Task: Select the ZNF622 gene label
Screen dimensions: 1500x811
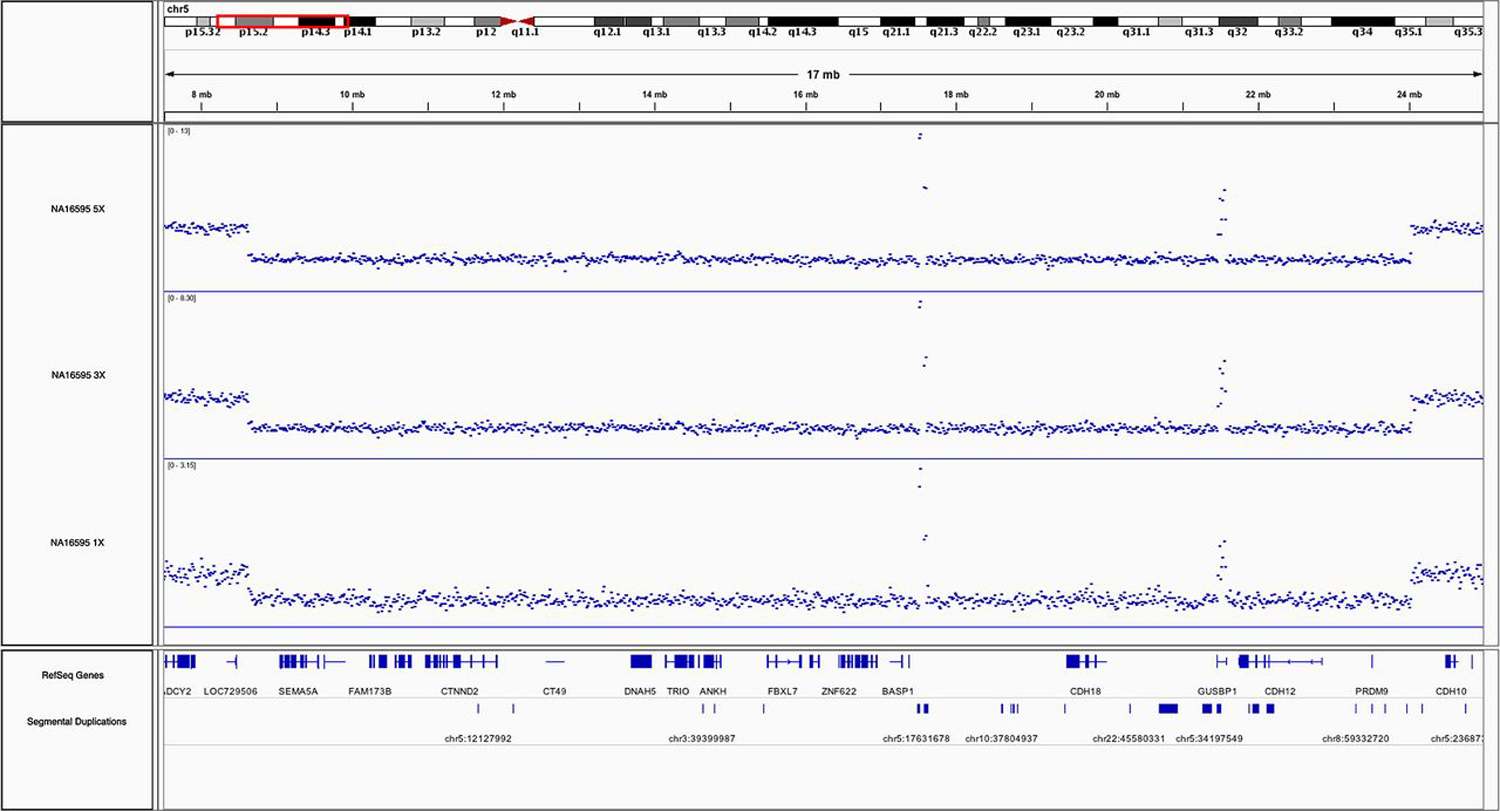Action: click(839, 690)
